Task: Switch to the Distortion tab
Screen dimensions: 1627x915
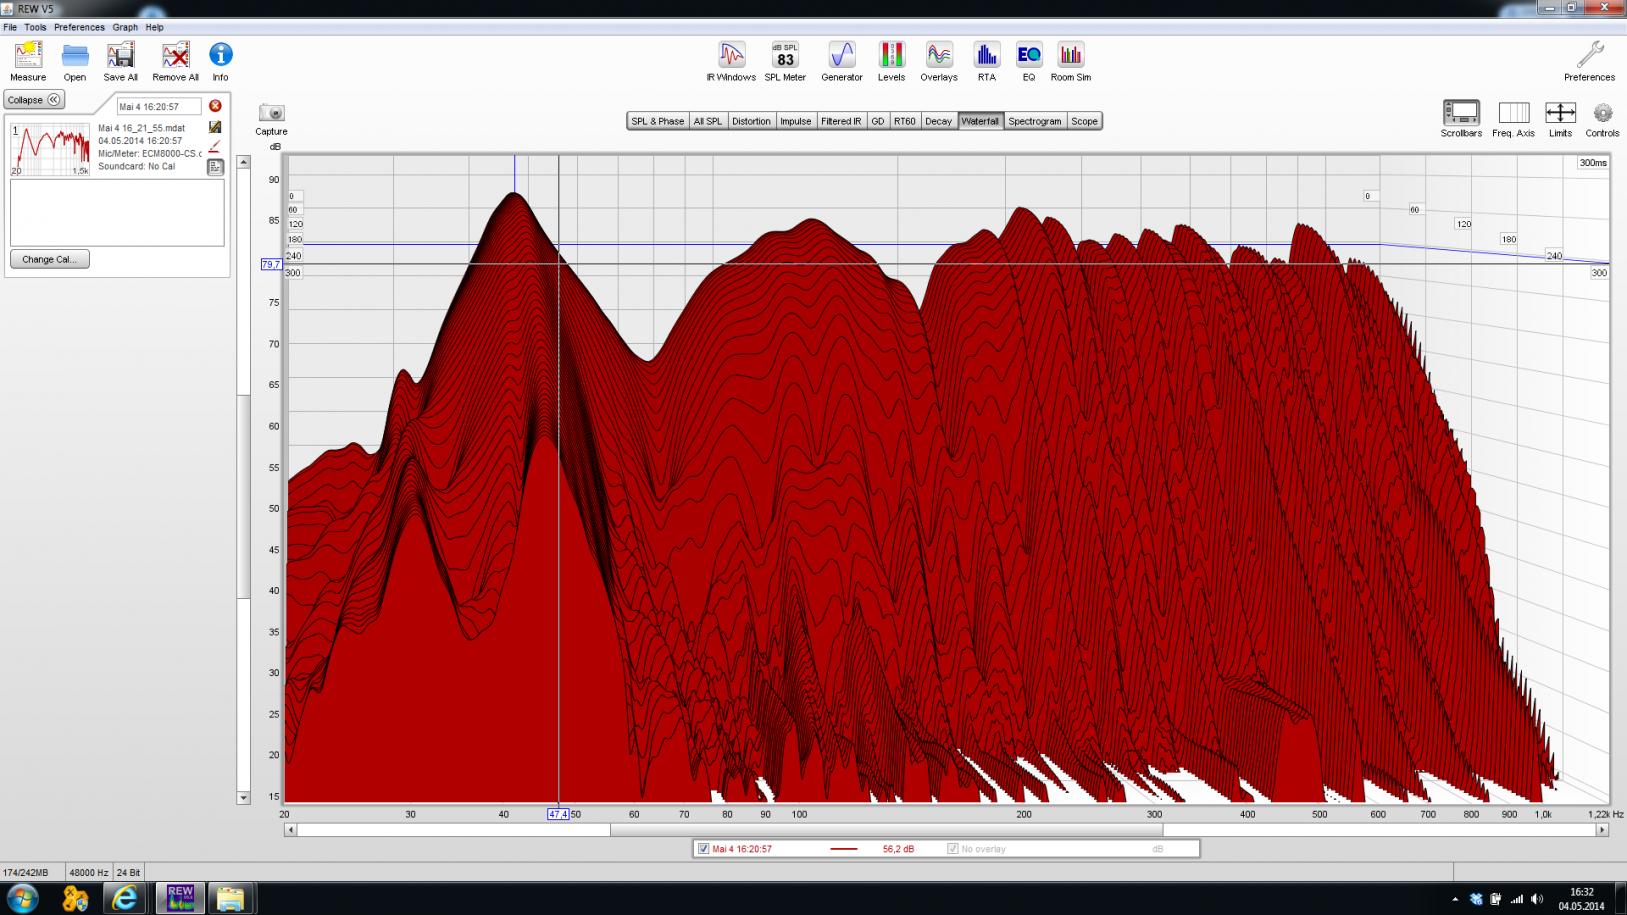Action: [x=751, y=121]
